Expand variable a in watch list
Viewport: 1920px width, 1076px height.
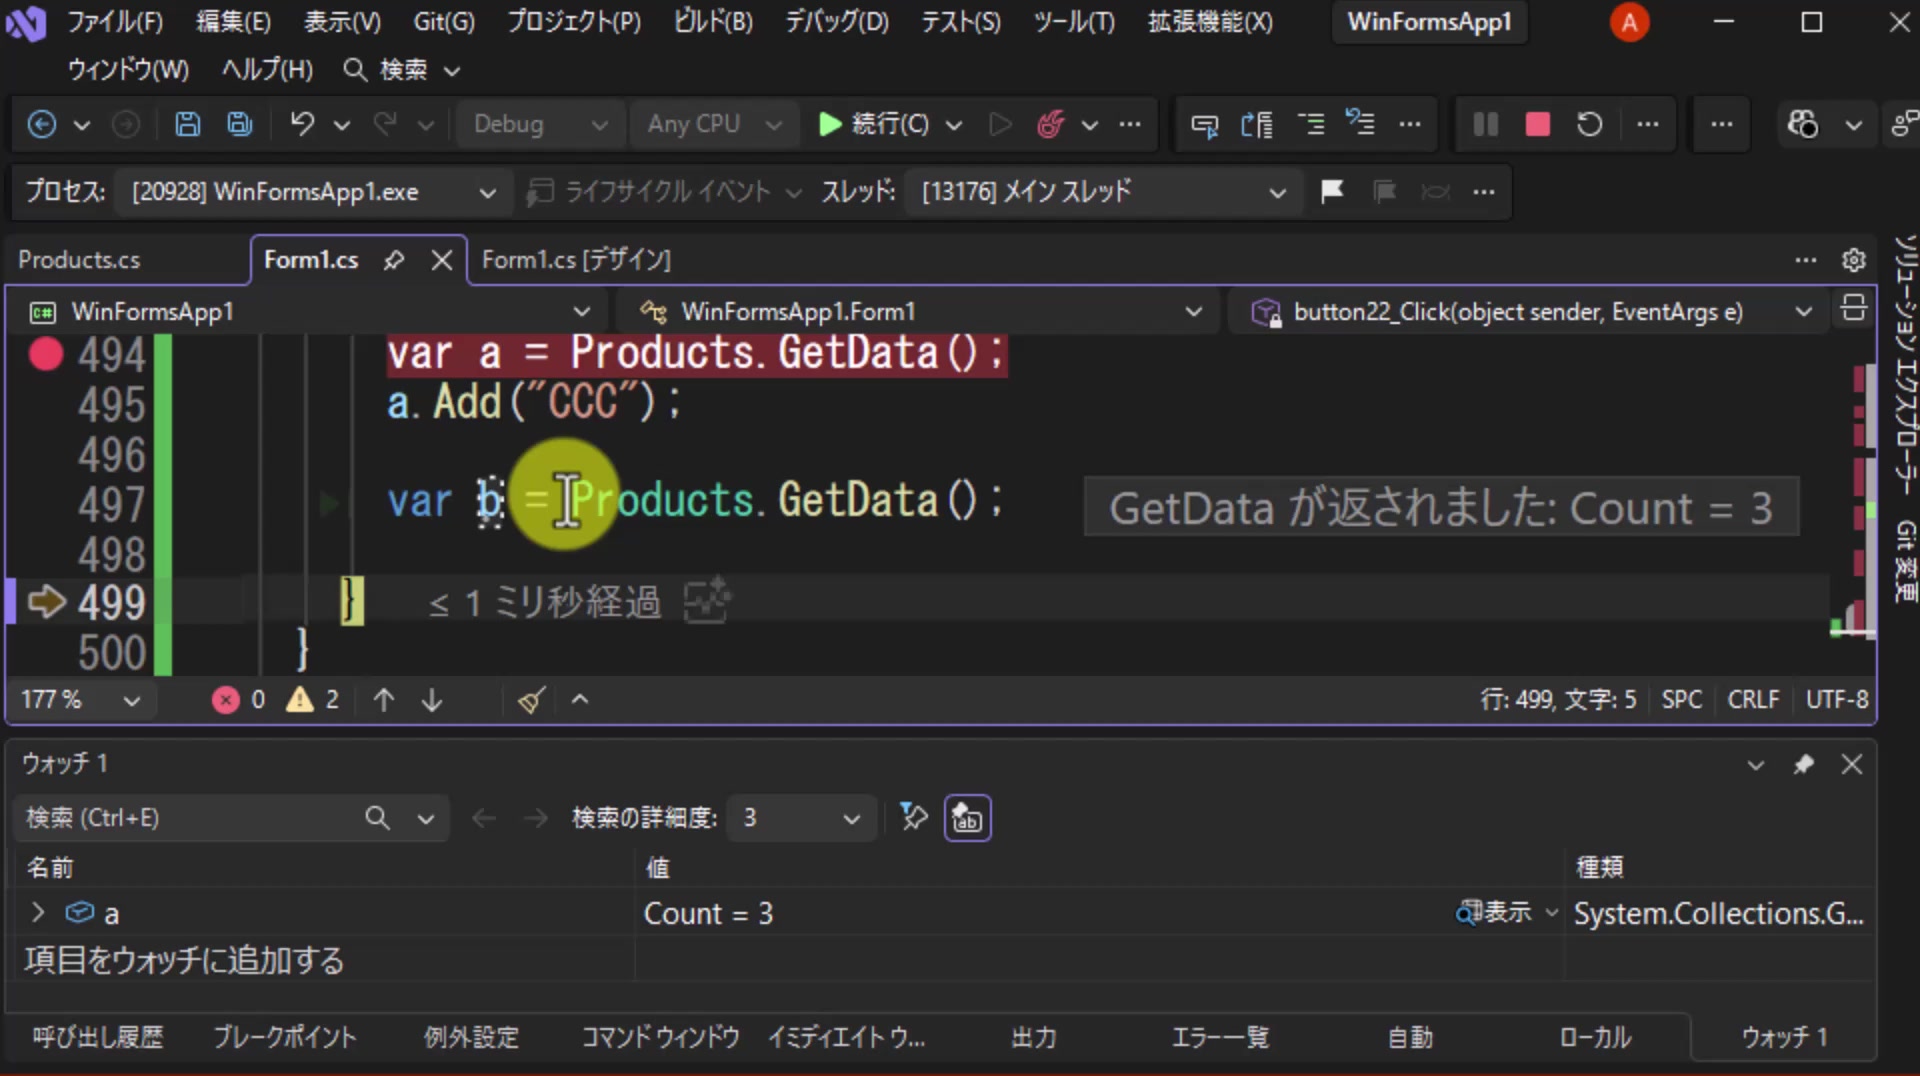[38, 913]
